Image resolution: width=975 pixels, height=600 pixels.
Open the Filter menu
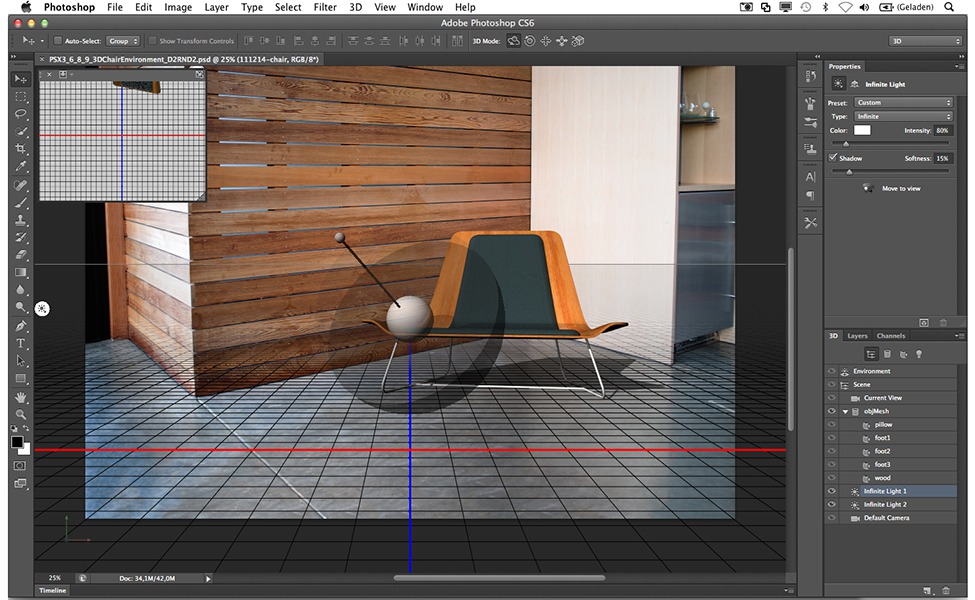point(324,7)
